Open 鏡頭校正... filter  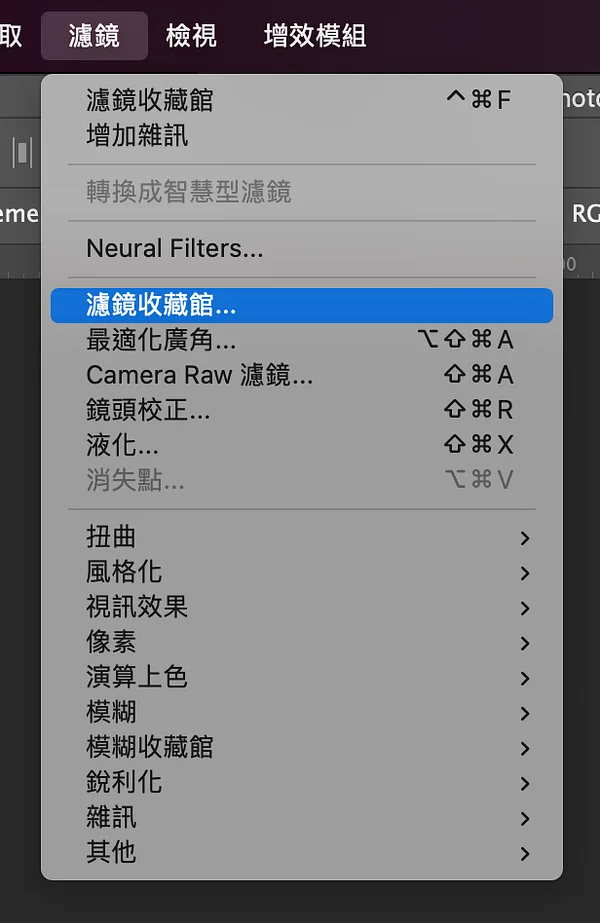click(301, 410)
